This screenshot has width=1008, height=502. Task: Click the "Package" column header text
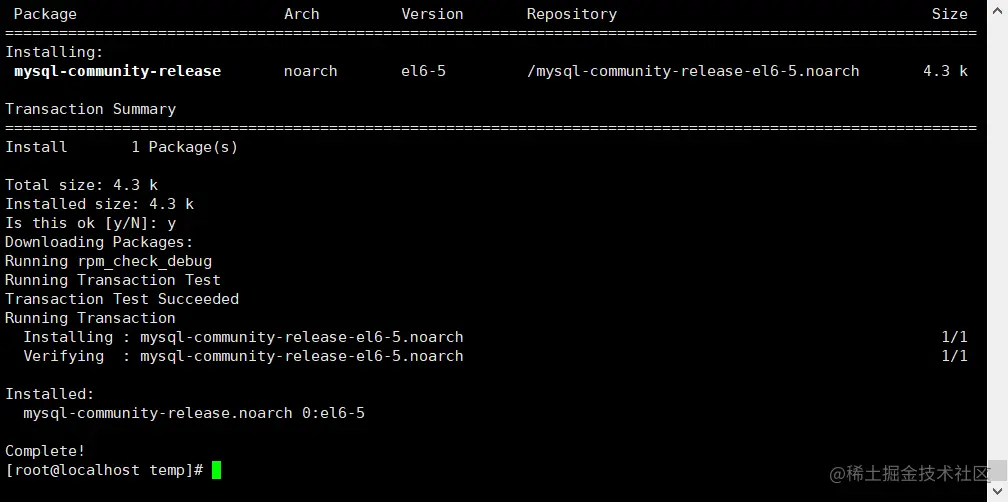pos(45,14)
